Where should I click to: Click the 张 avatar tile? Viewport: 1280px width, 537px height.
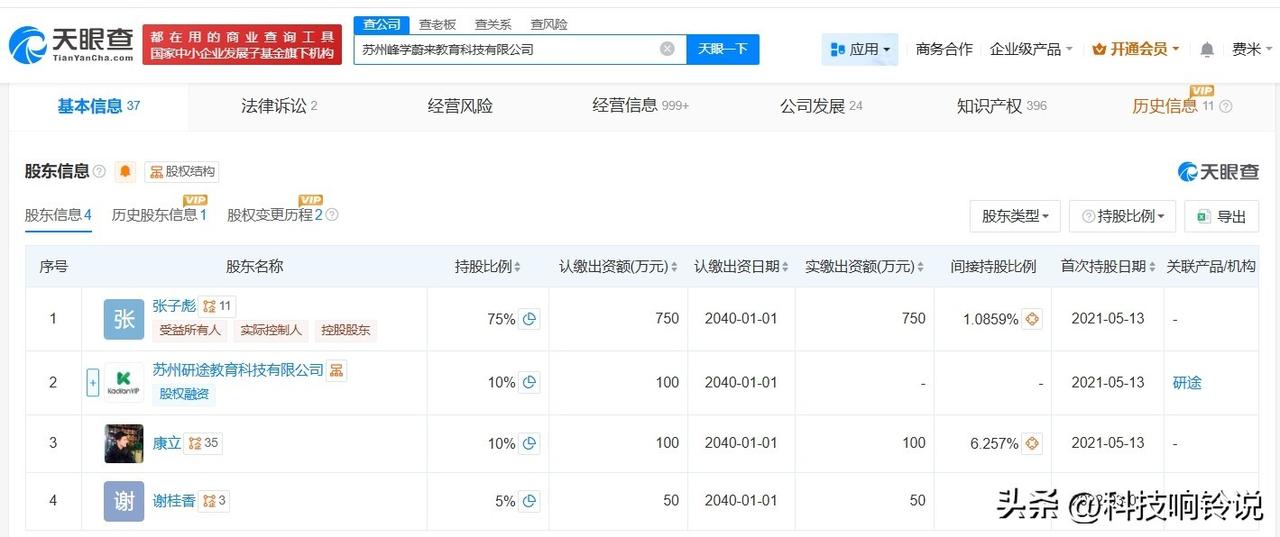tap(124, 319)
